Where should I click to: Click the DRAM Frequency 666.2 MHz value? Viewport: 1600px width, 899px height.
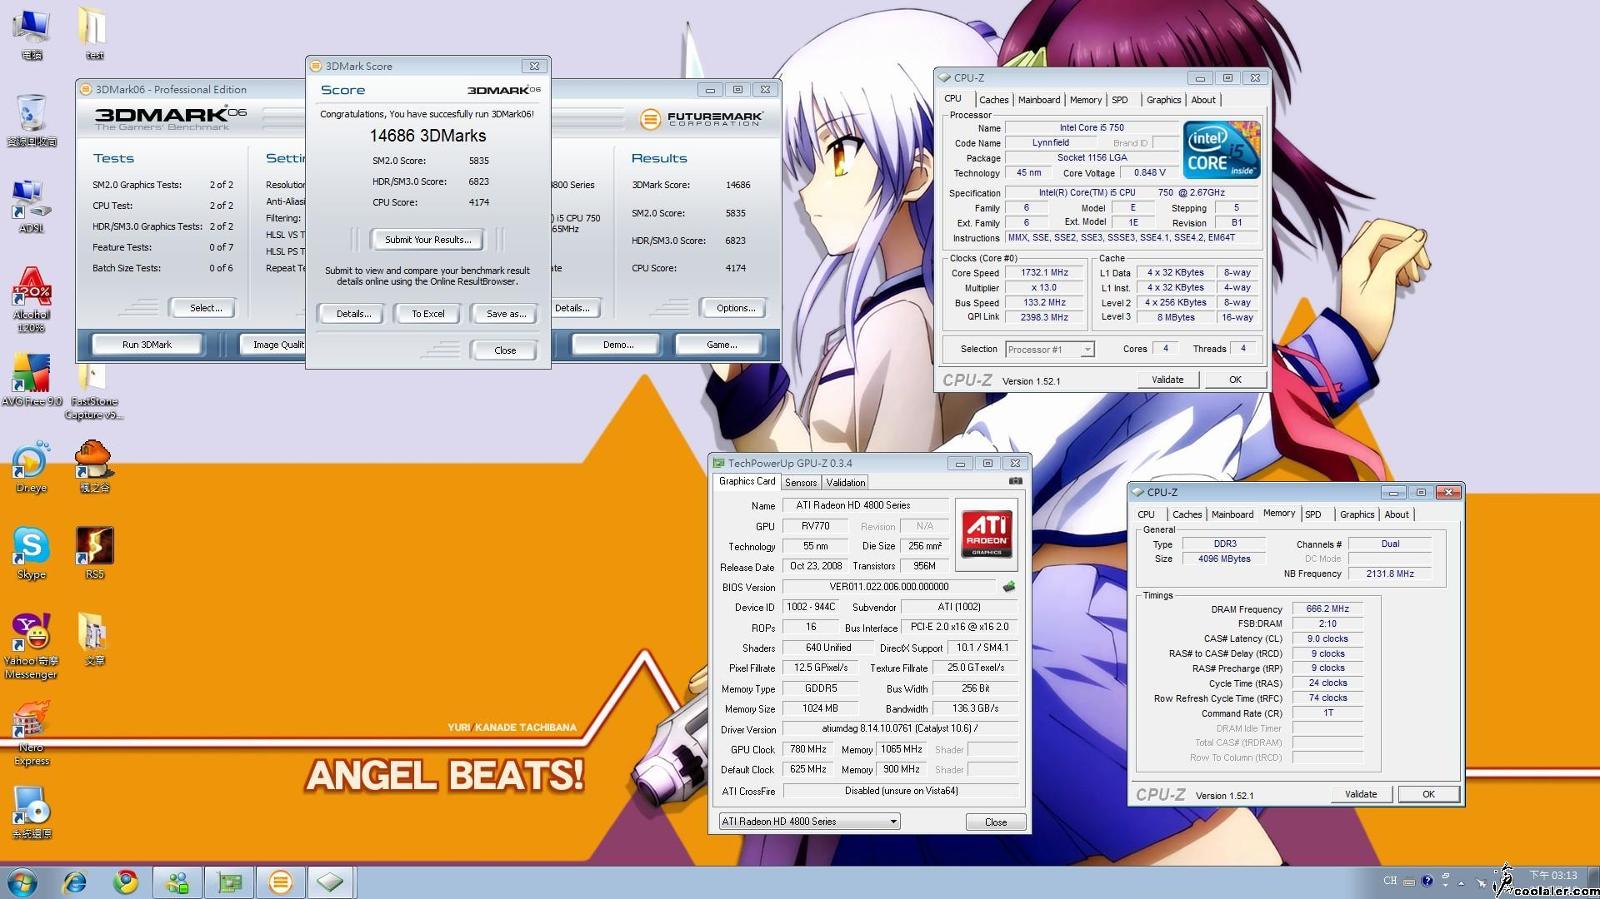[1327, 609]
